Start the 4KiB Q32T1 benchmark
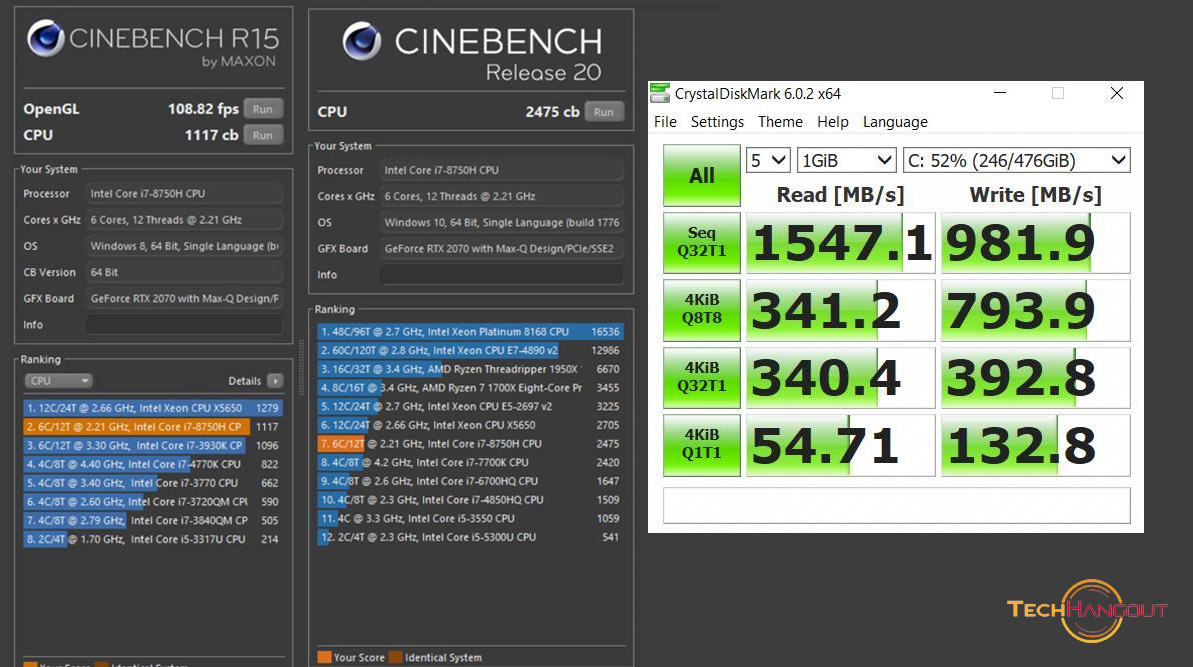 point(701,376)
